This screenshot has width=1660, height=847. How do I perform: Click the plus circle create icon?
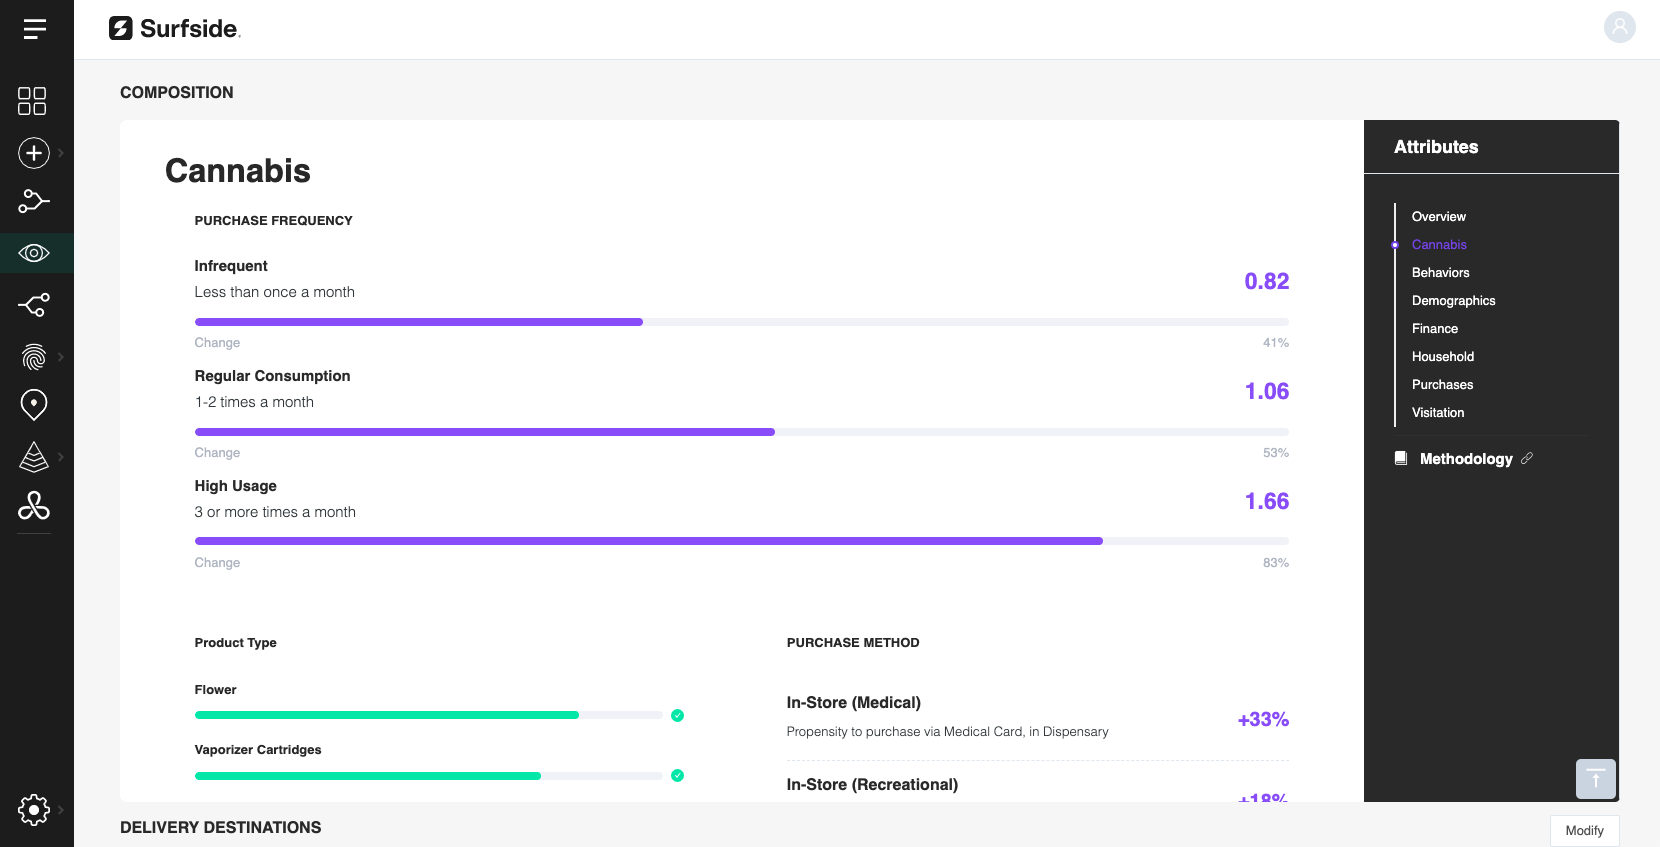[34, 153]
